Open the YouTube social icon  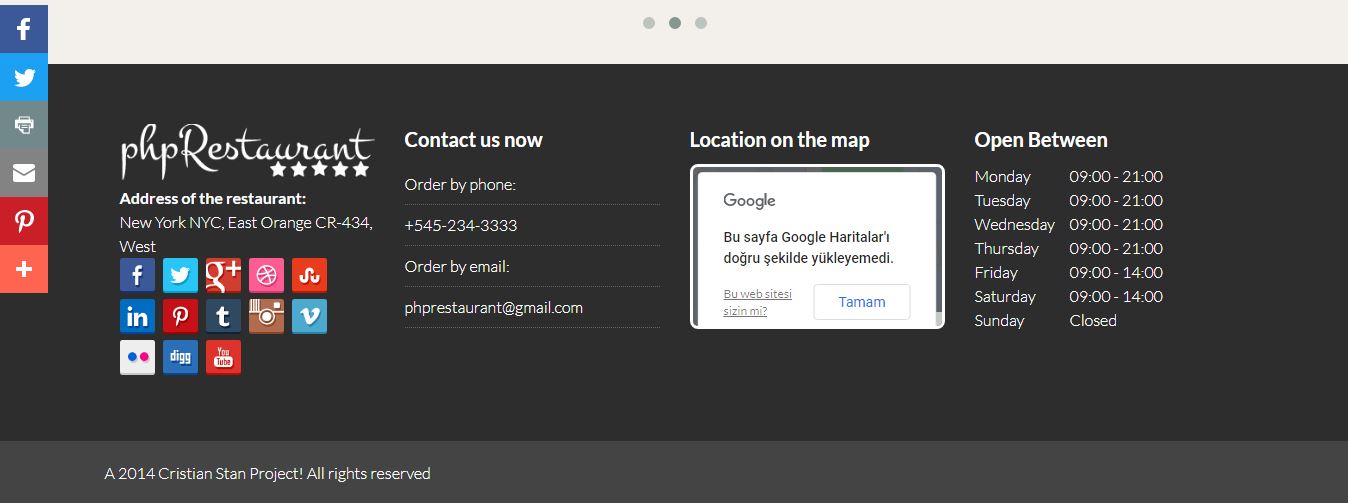(223, 357)
